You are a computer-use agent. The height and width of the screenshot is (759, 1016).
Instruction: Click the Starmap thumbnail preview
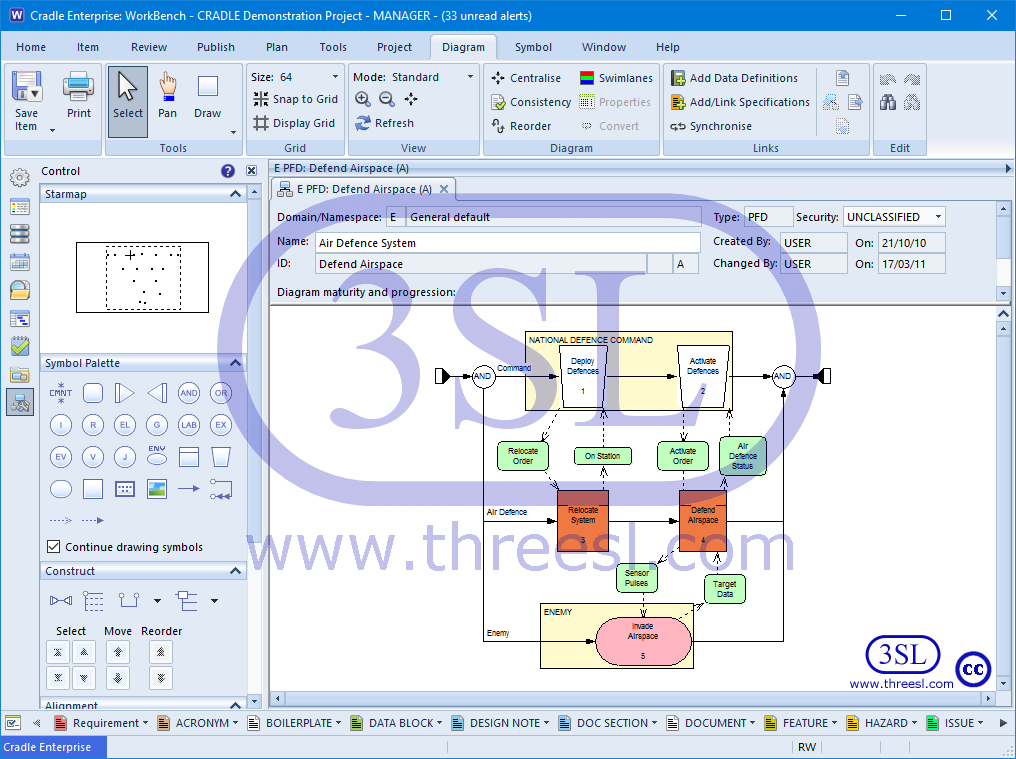click(143, 277)
